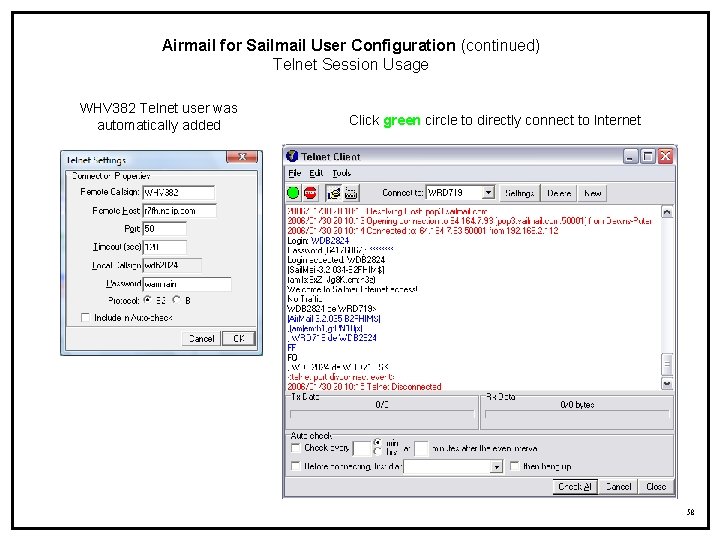The height and width of the screenshot is (540, 720).
Task: Expand the Connect to dropdown
Action: 489,192
